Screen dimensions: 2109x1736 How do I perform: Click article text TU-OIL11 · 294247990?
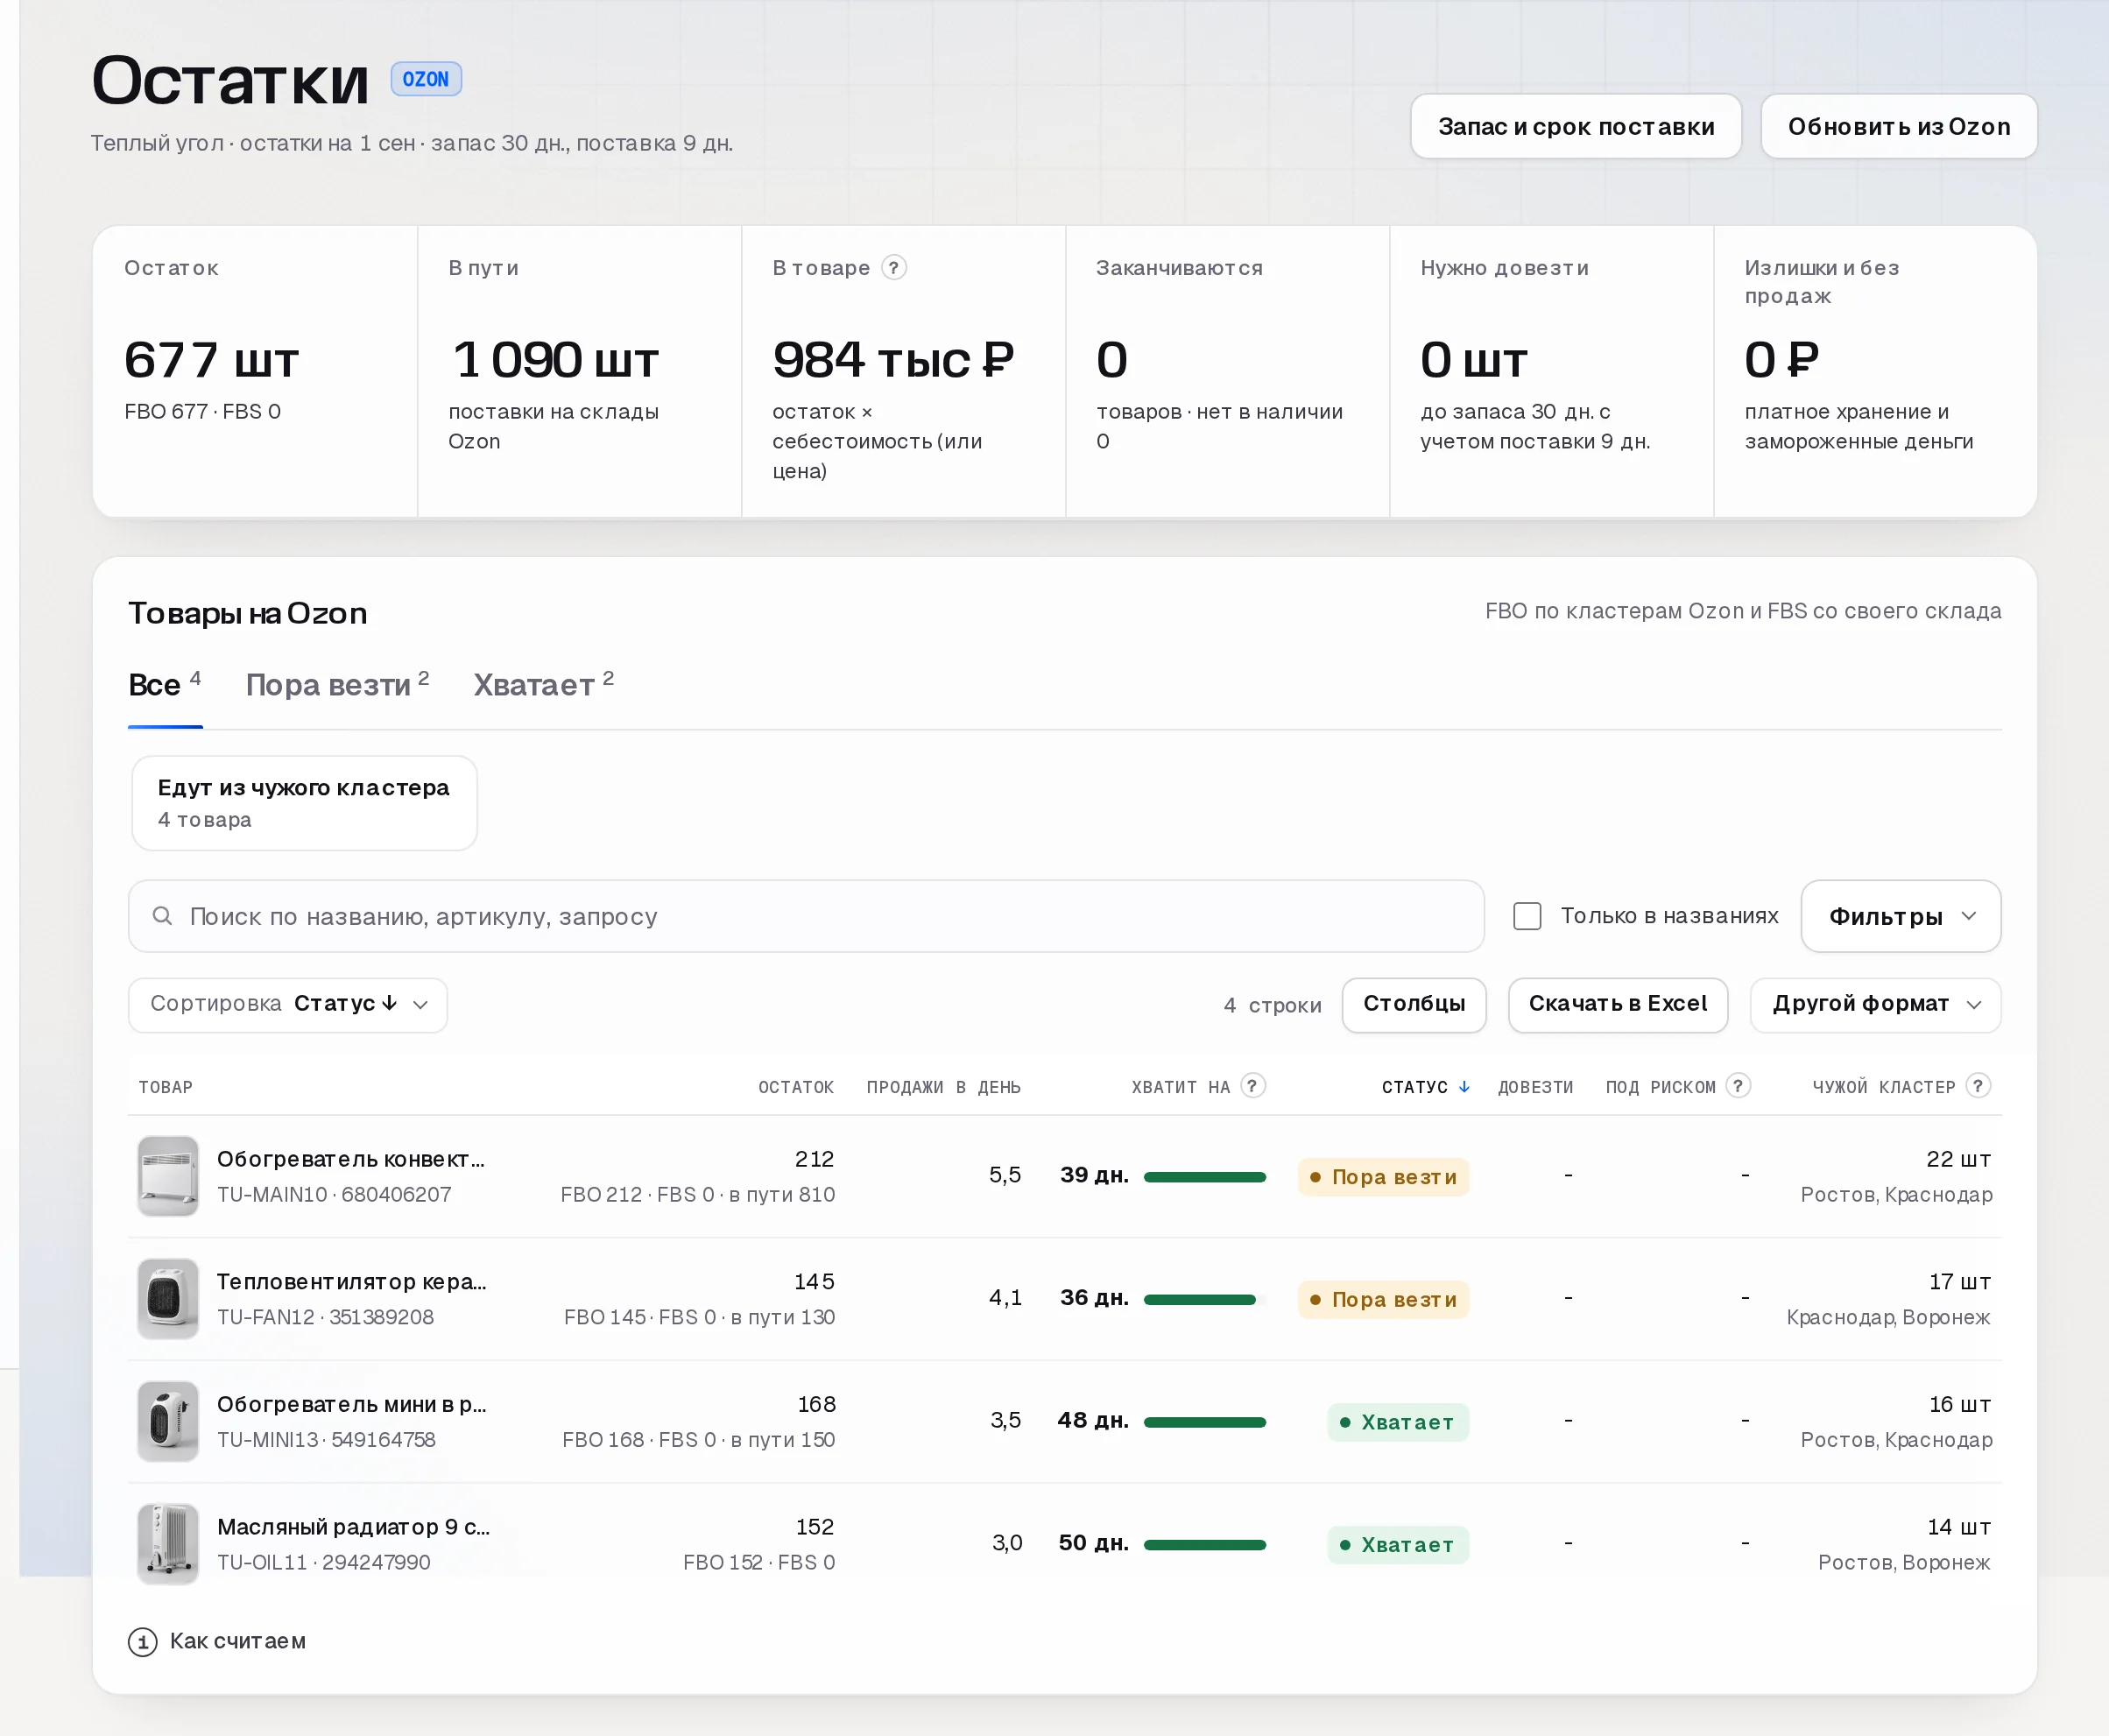click(324, 1562)
